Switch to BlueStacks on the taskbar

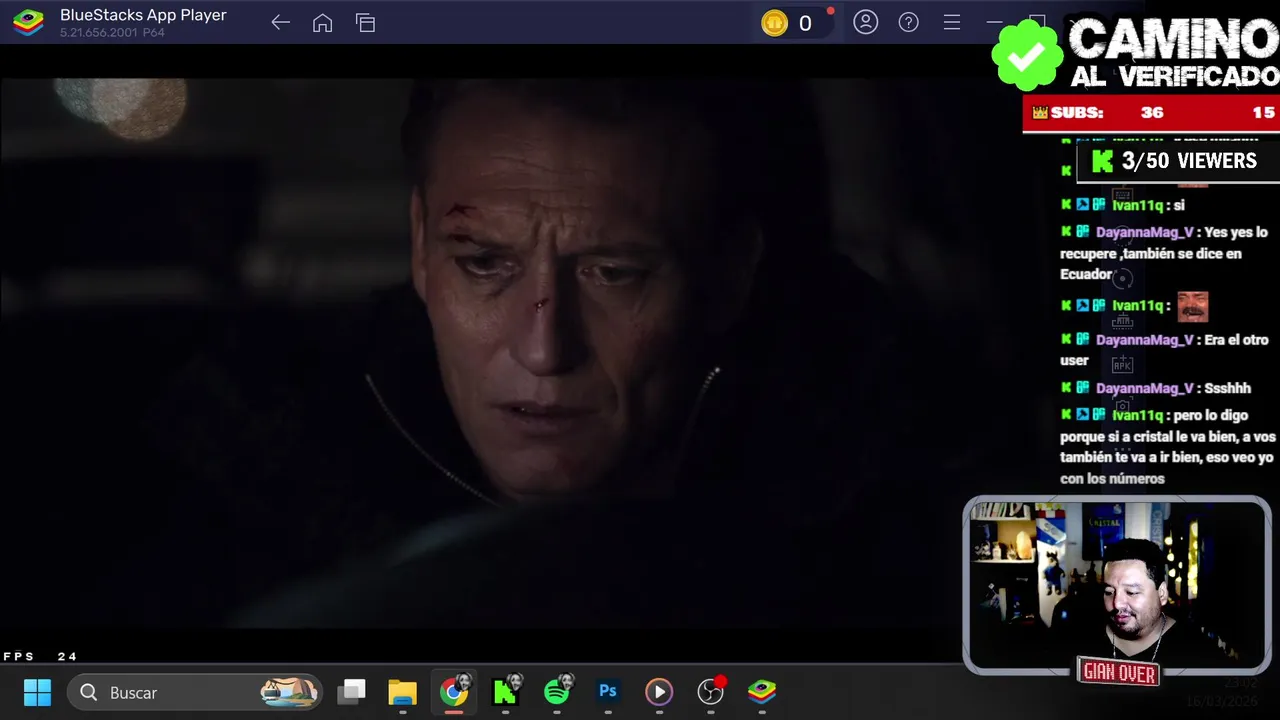pos(762,691)
